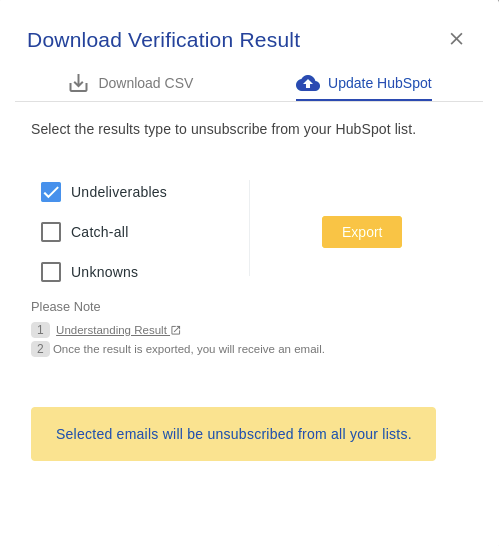Click the number 2 note badge
This screenshot has height=546, width=499.
click(40, 349)
